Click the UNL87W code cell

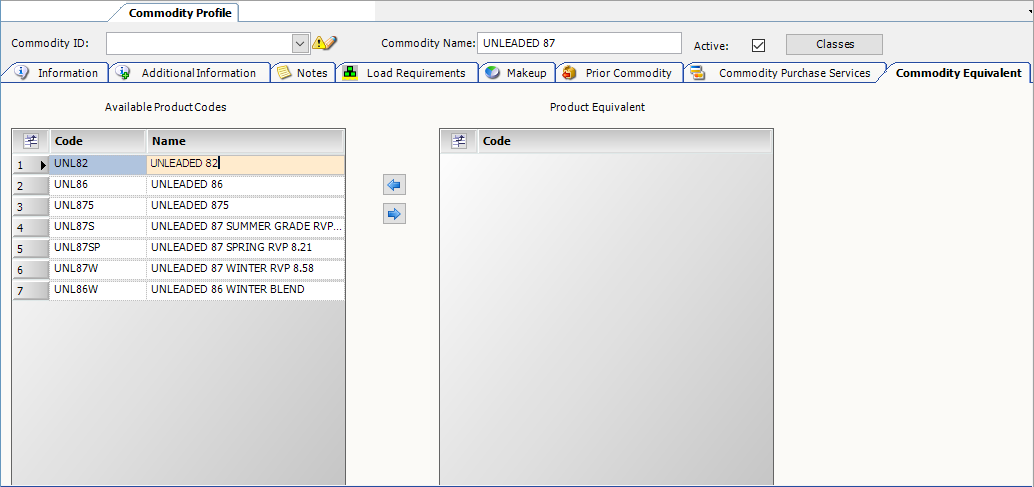tap(98, 270)
